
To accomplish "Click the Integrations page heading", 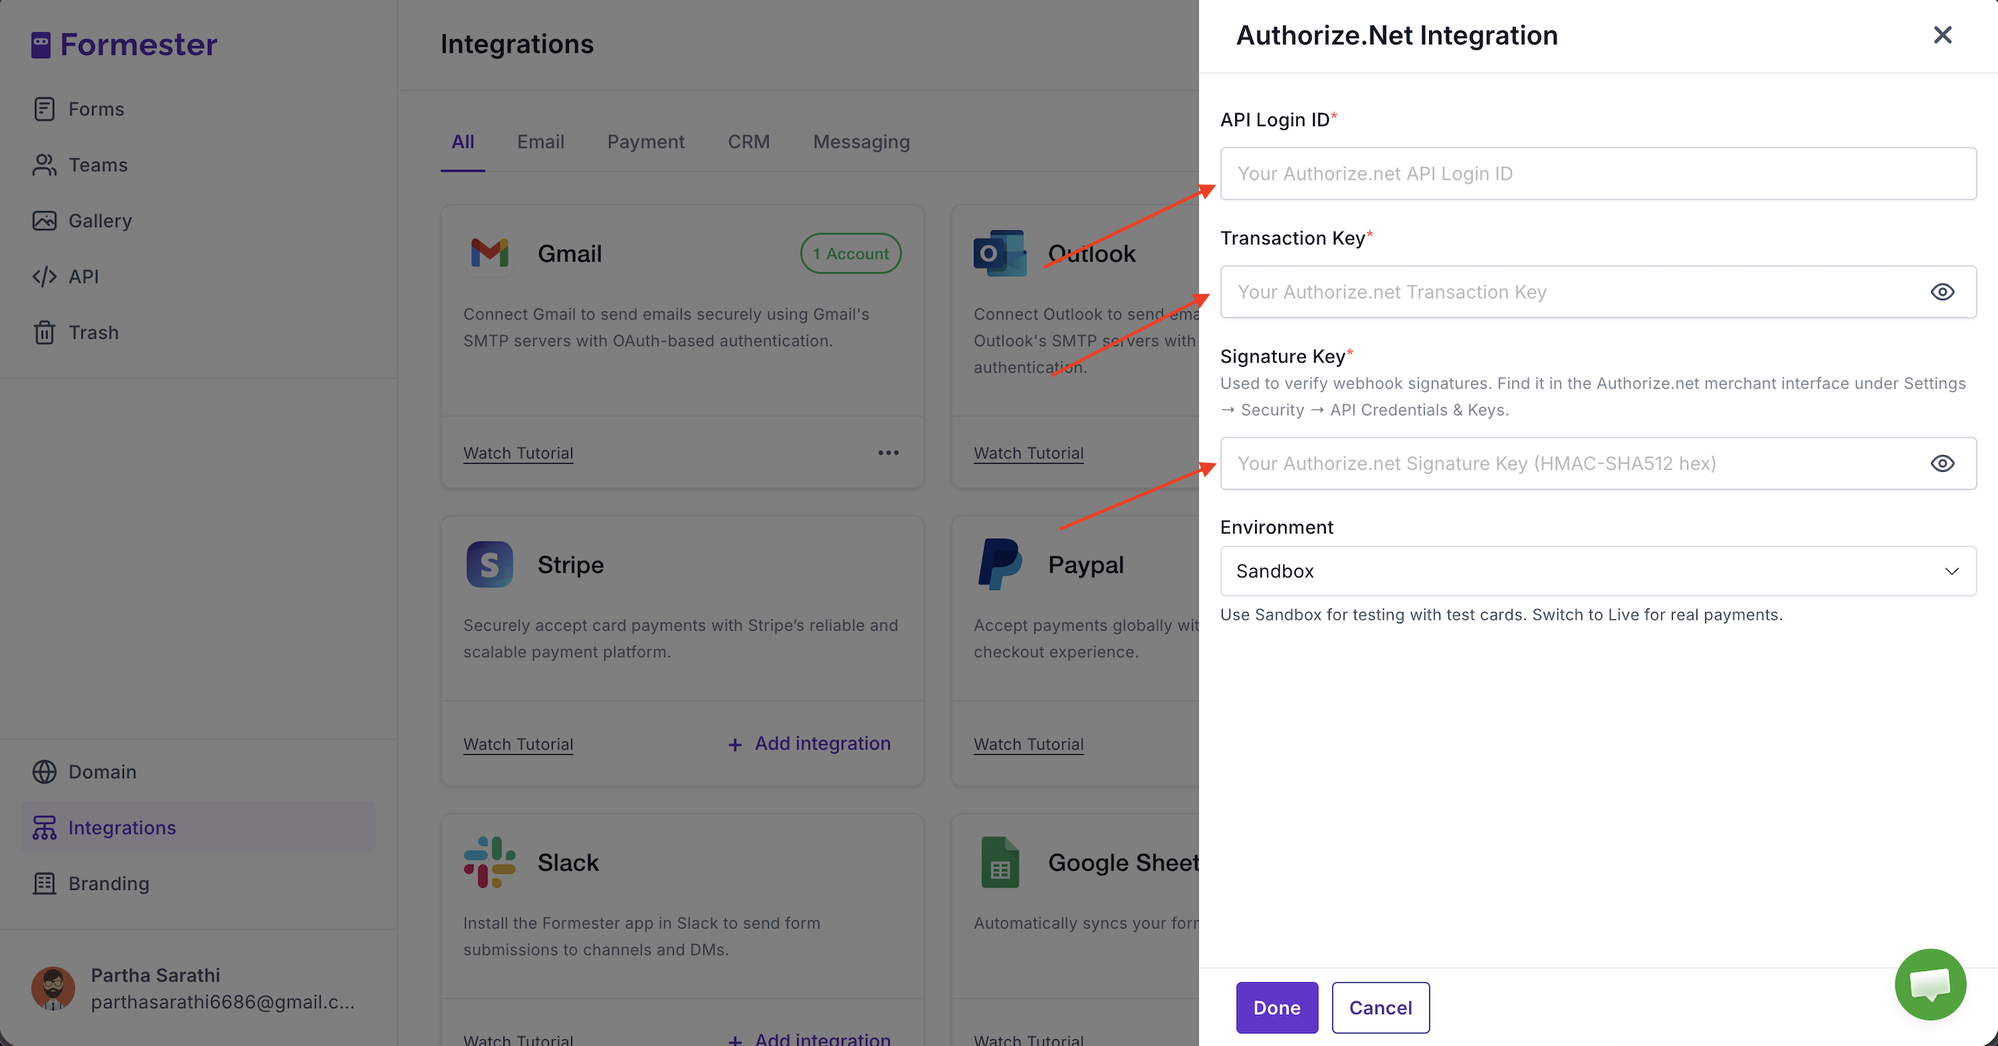I will pyautogui.click(x=517, y=44).
